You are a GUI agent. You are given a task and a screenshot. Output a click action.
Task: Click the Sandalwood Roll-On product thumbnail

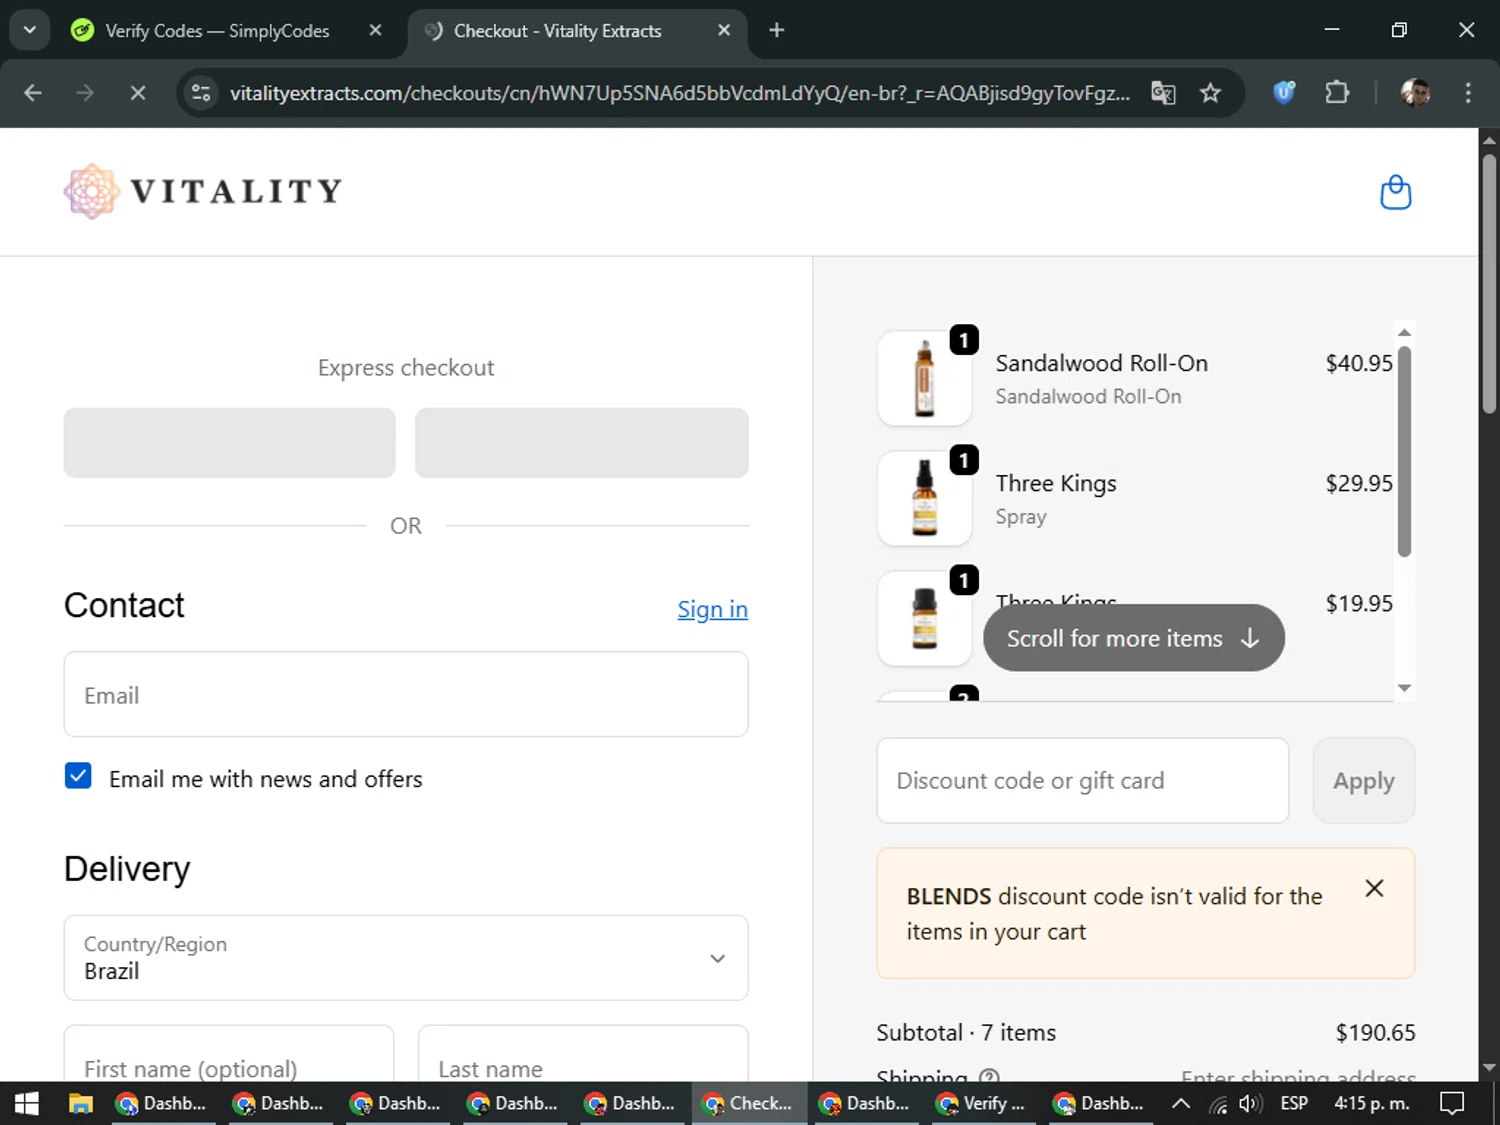925,378
